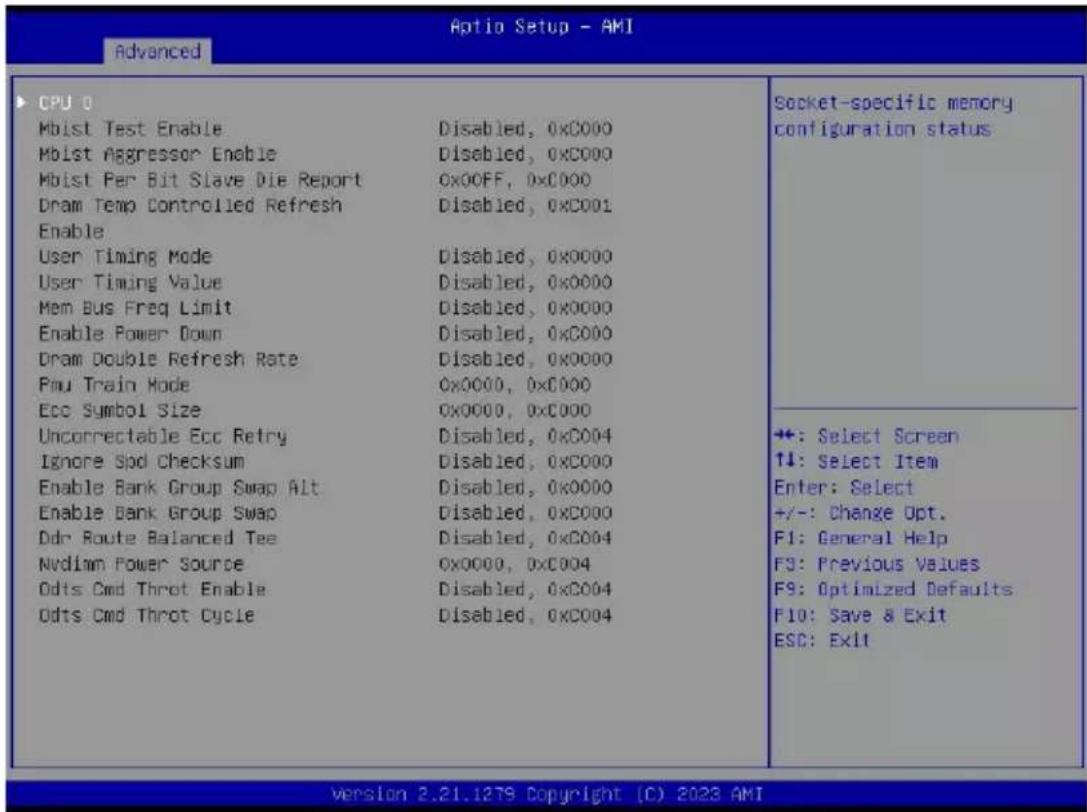Select Enable Bank Group Swap Alt
The height and width of the screenshot is (812, 1087).
pos(179,487)
